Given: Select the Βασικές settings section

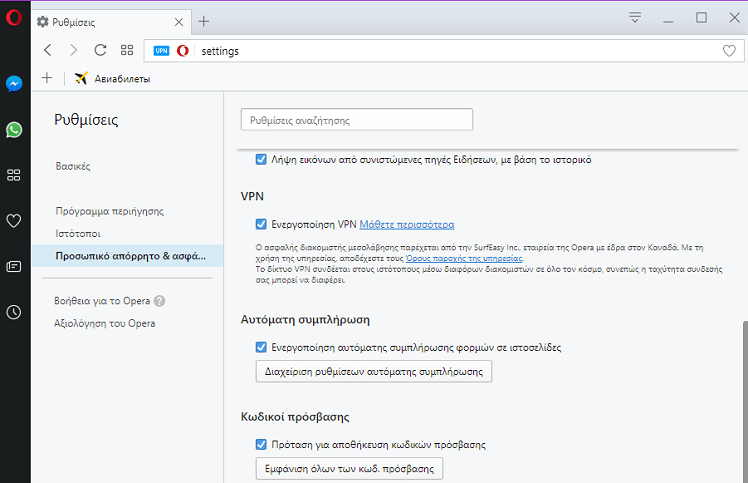Looking at the screenshot, I should click(73, 166).
